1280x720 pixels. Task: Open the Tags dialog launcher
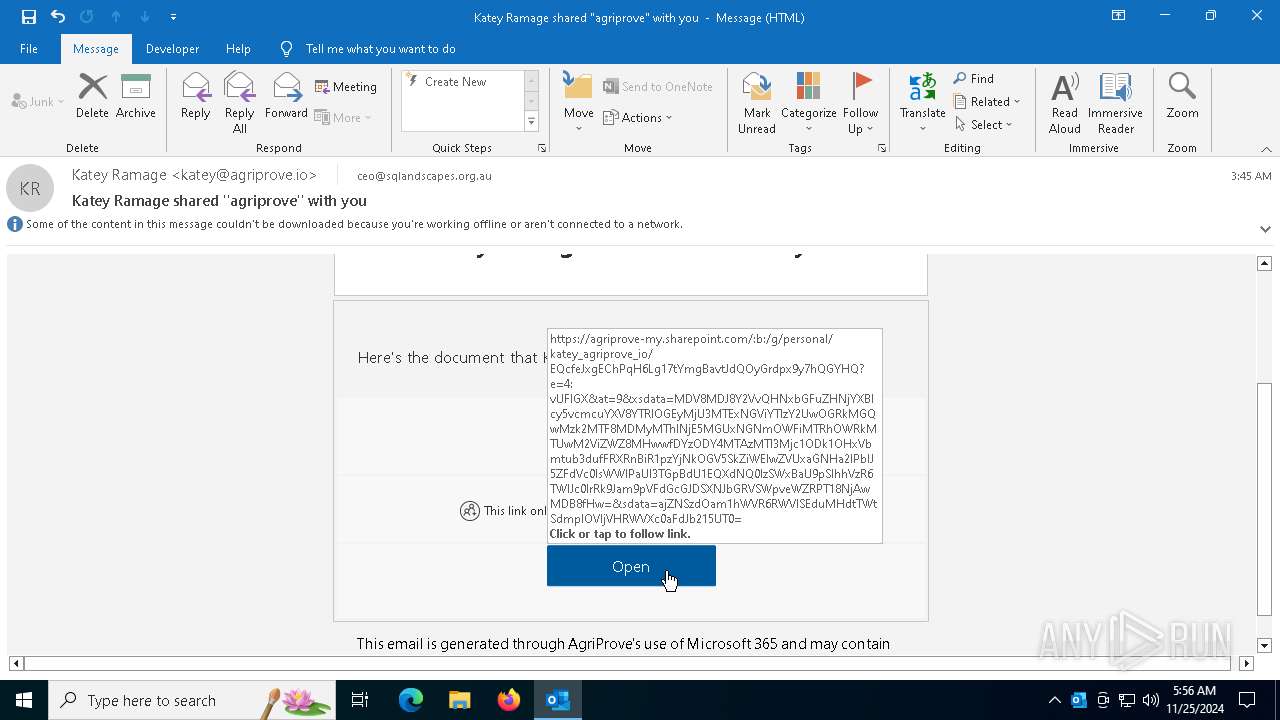[882, 148]
